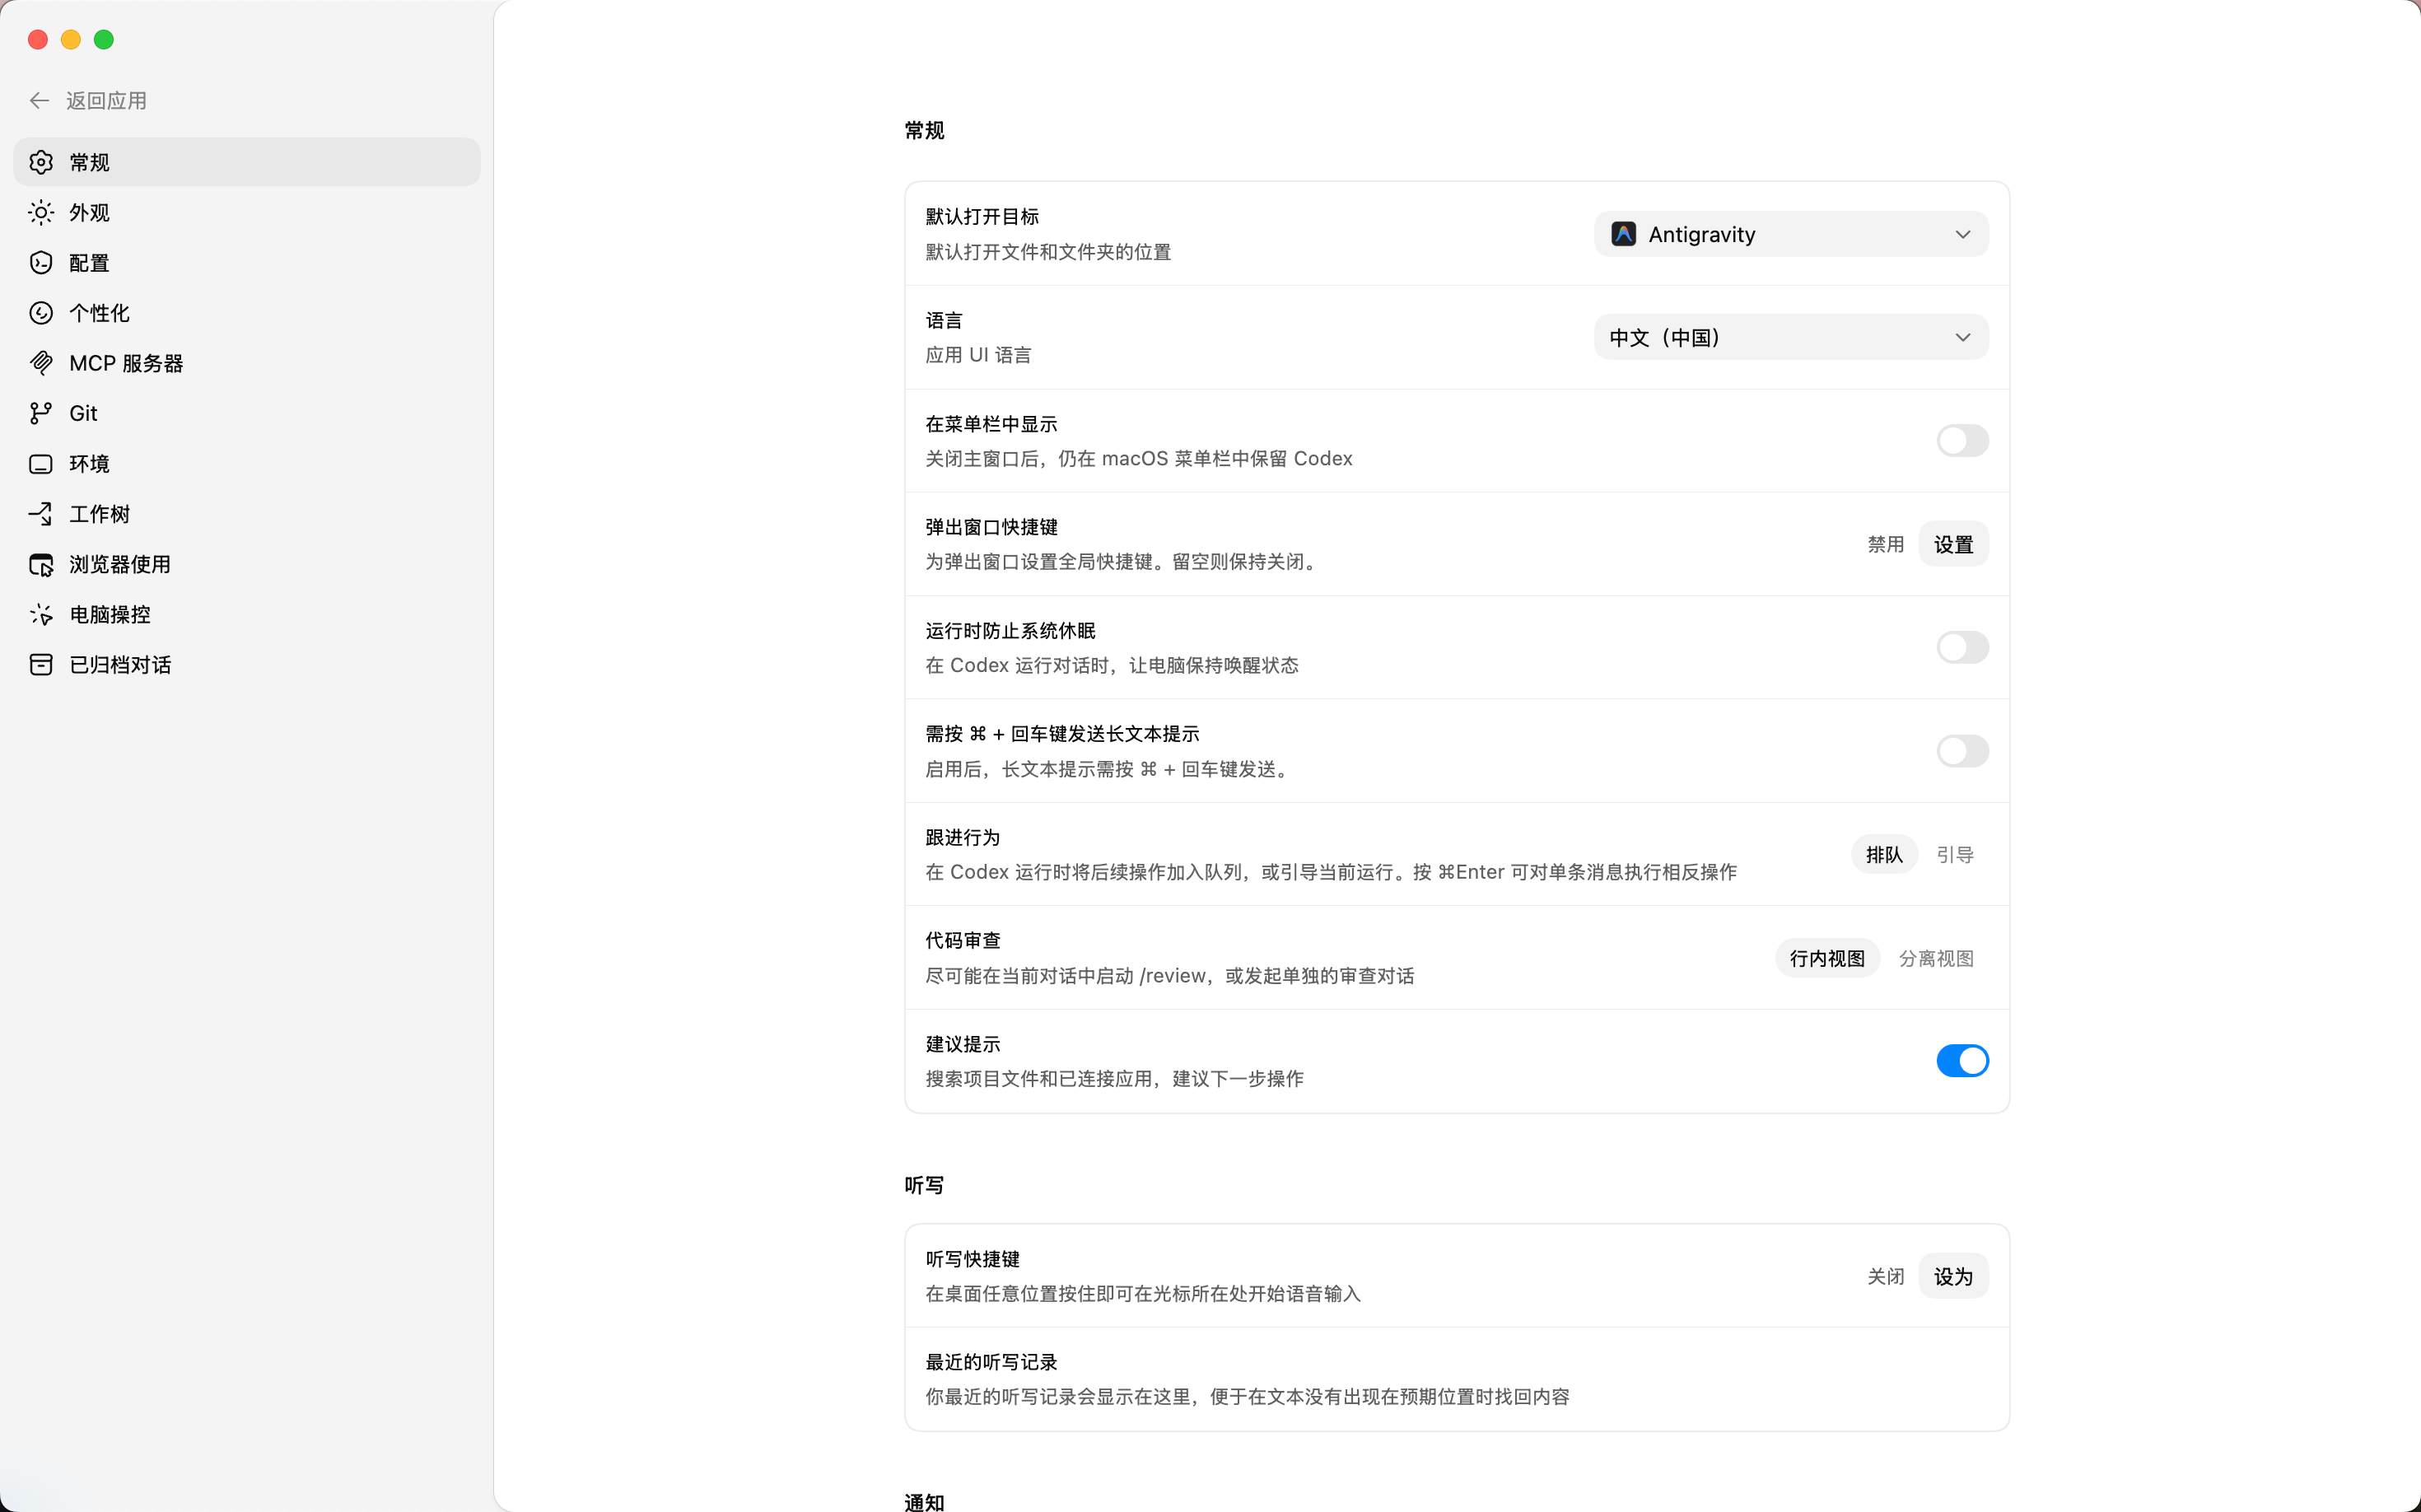Image resolution: width=2421 pixels, height=1512 pixels.
Task: Click the back arrow icon beside 返回应用
Action: coord(39,100)
